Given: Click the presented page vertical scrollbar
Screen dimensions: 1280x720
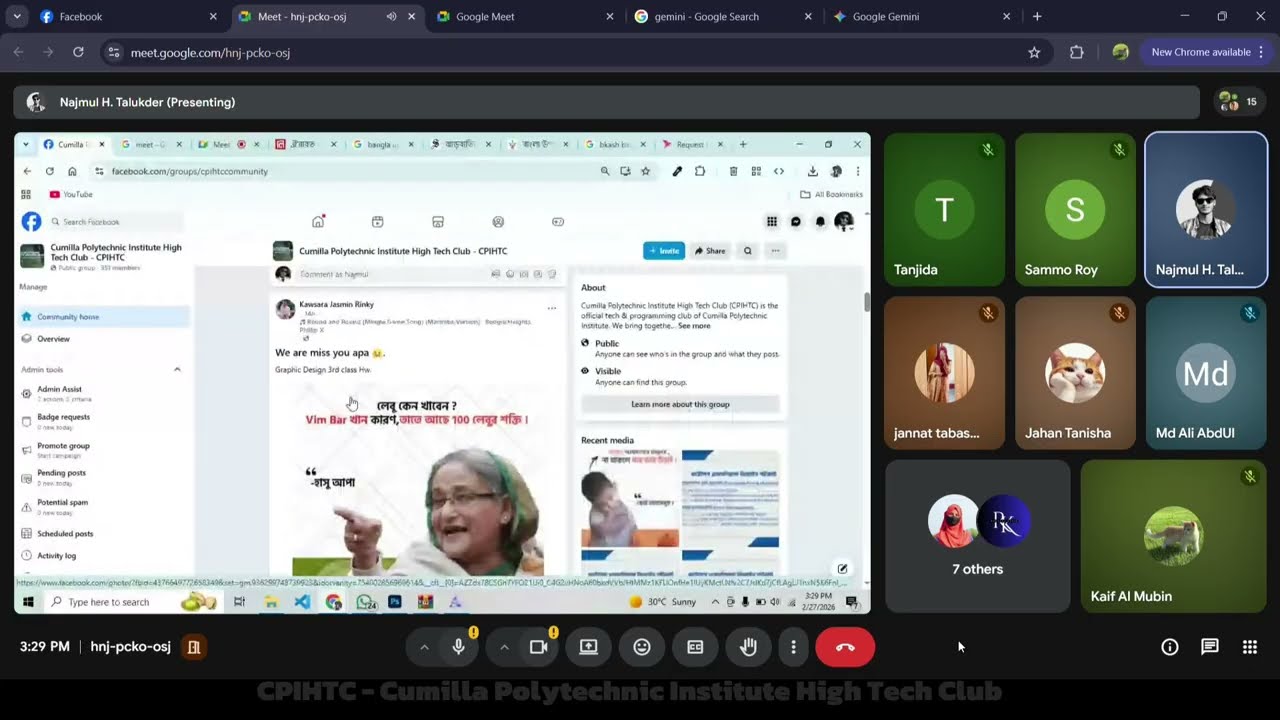Looking at the screenshot, I should [x=866, y=302].
